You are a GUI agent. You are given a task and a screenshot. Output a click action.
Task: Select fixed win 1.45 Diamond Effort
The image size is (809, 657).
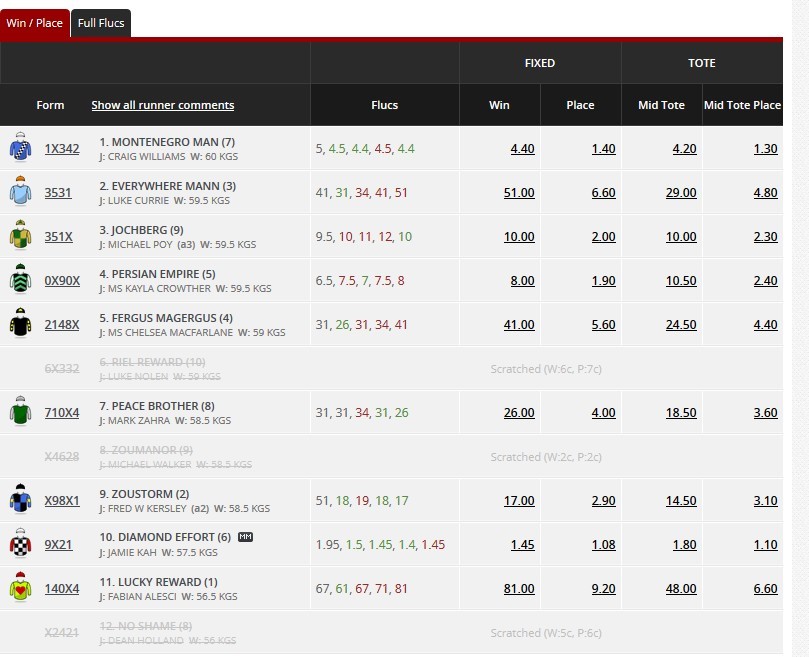(x=522, y=544)
